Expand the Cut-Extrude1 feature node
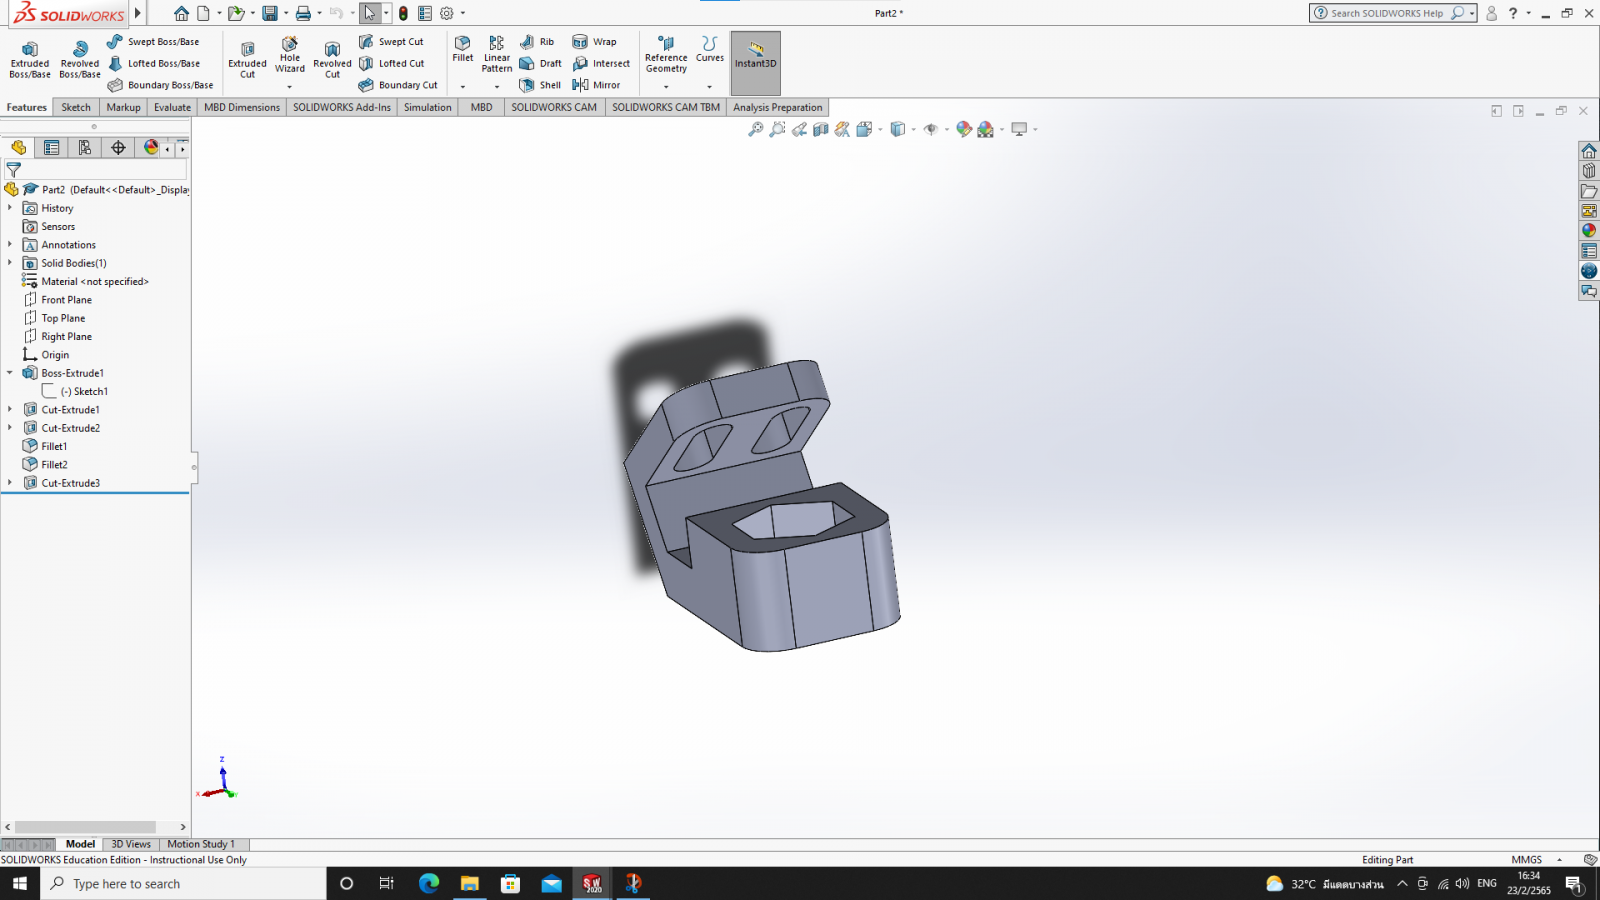 tap(10, 409)
